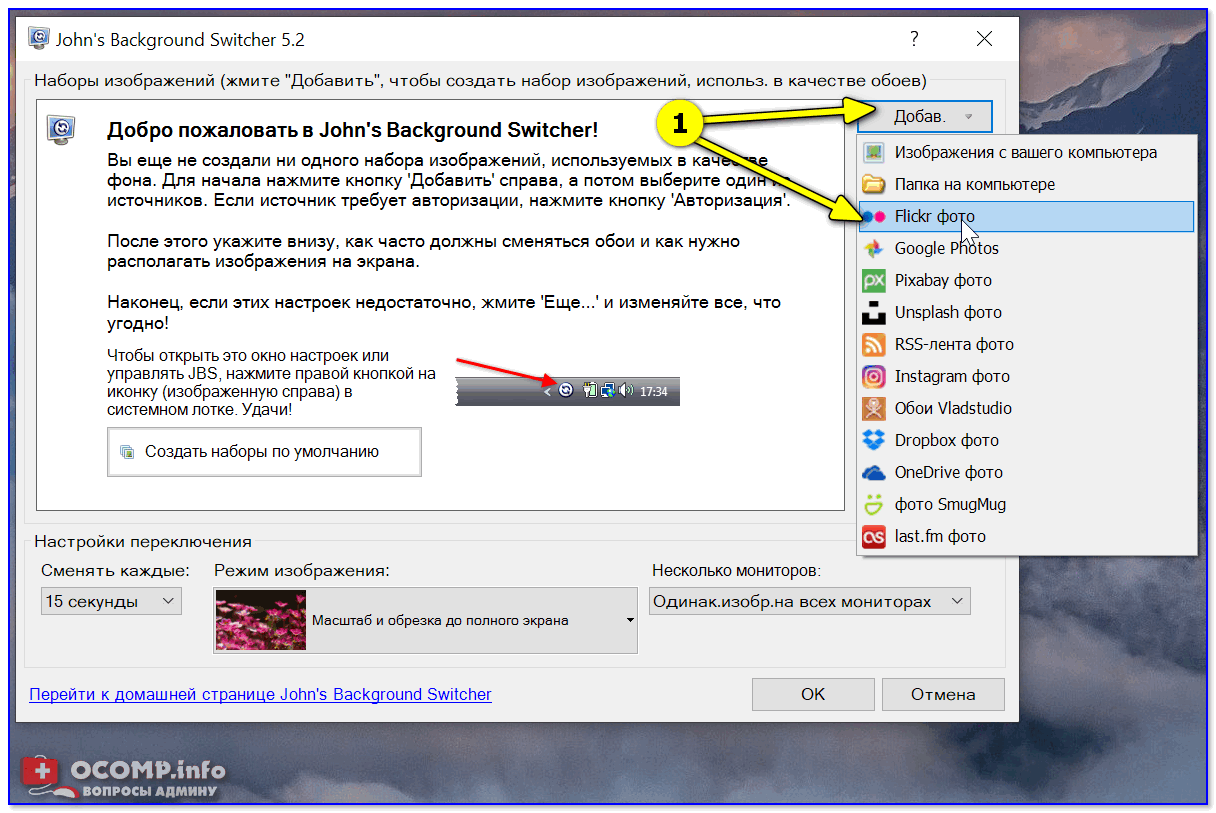Image resolution: width=1216 pixels, height=813 pixels.
Task: Click the folder icon for Папка на компьютере
Action: pyautogui.click(x=874, y=184)
